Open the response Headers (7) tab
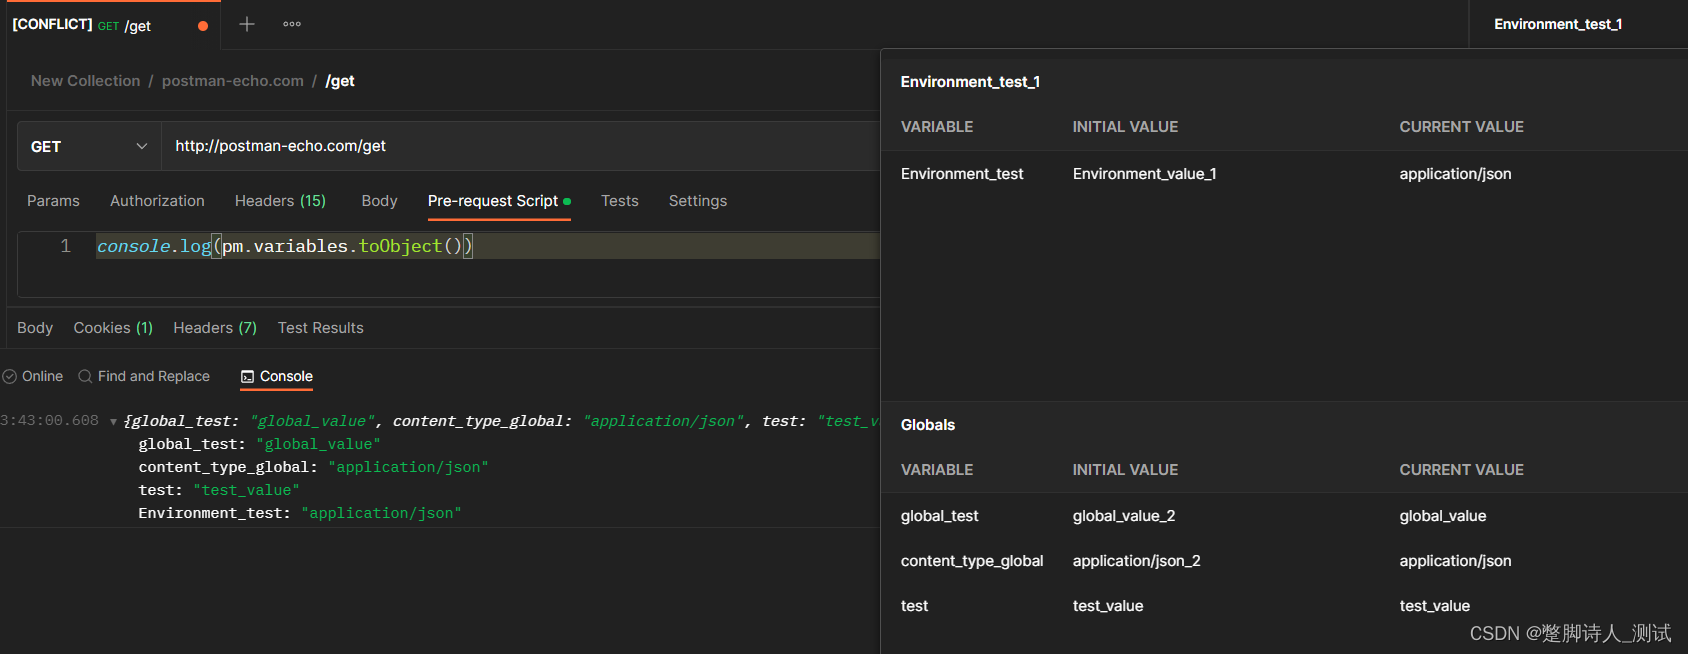 [215, 328]
